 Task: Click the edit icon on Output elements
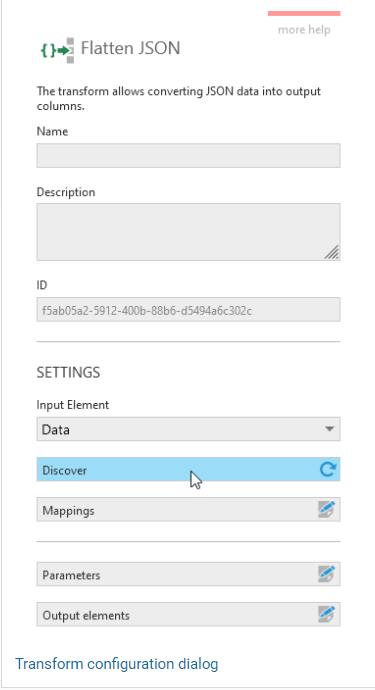327,614
